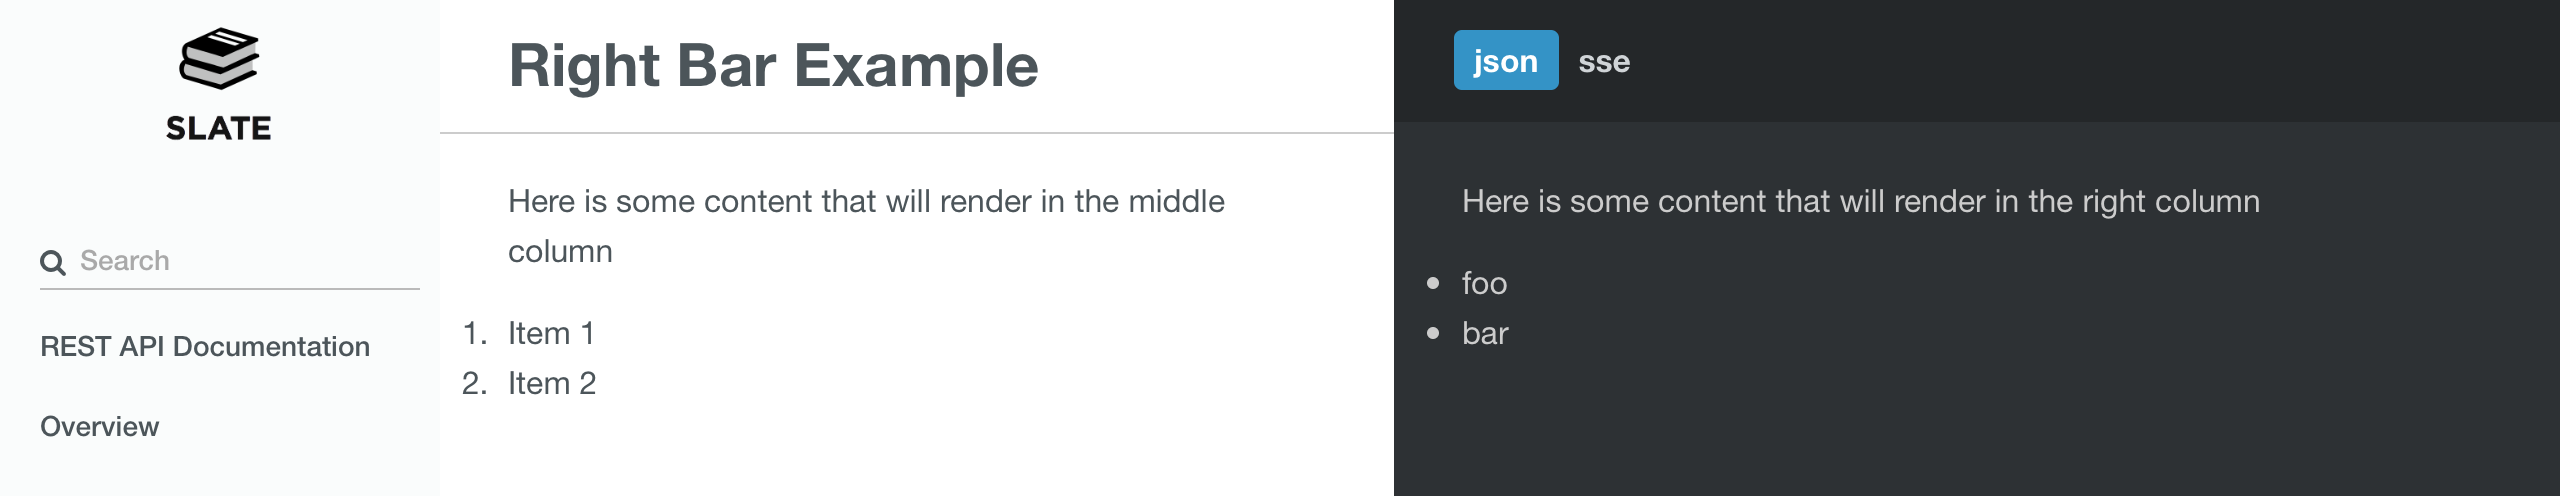Click the Slate books logo icon

tap(219, 58)
